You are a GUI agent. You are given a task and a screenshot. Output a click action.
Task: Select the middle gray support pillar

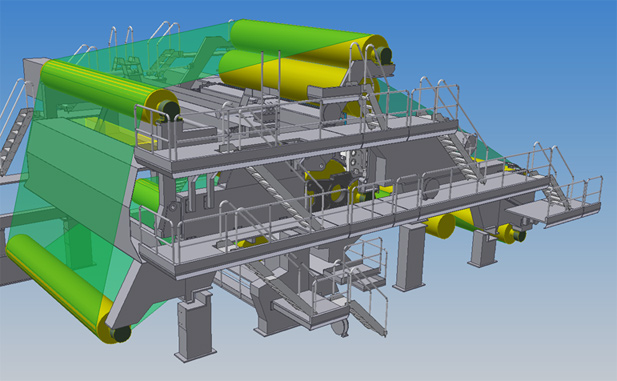click(410, 257)
